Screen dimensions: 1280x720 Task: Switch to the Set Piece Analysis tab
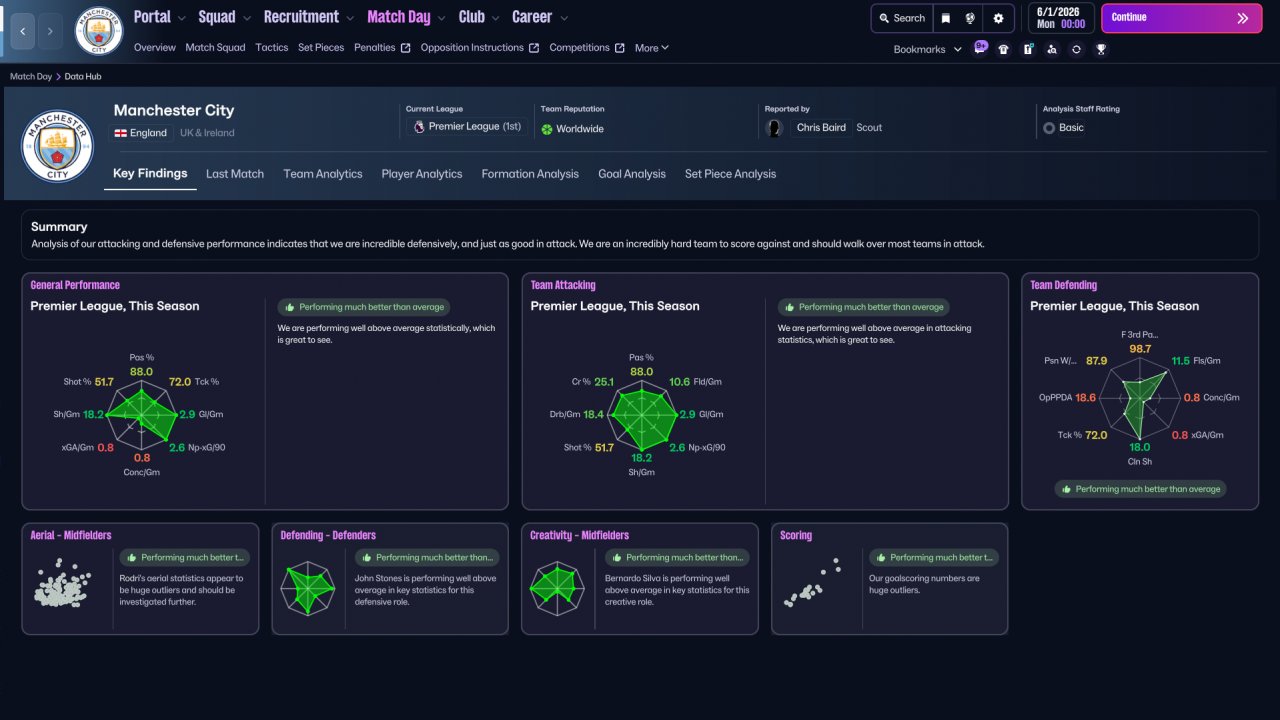[x=730, y=174]
